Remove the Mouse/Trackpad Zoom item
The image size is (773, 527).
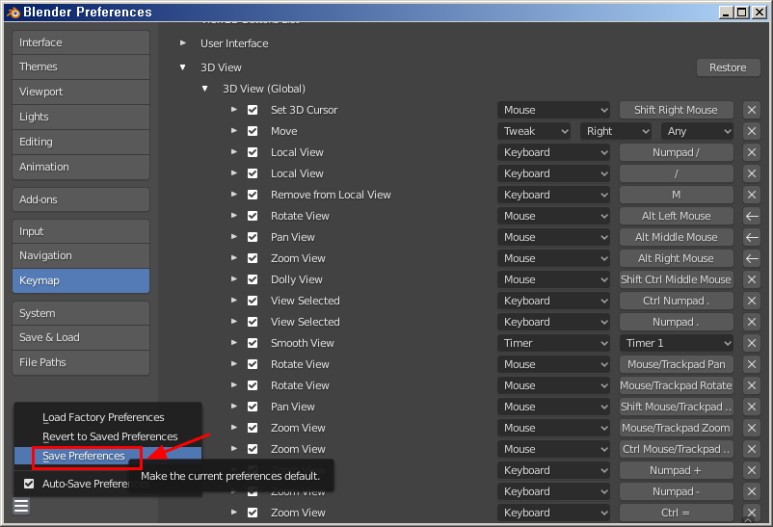(x=751, y=428)
